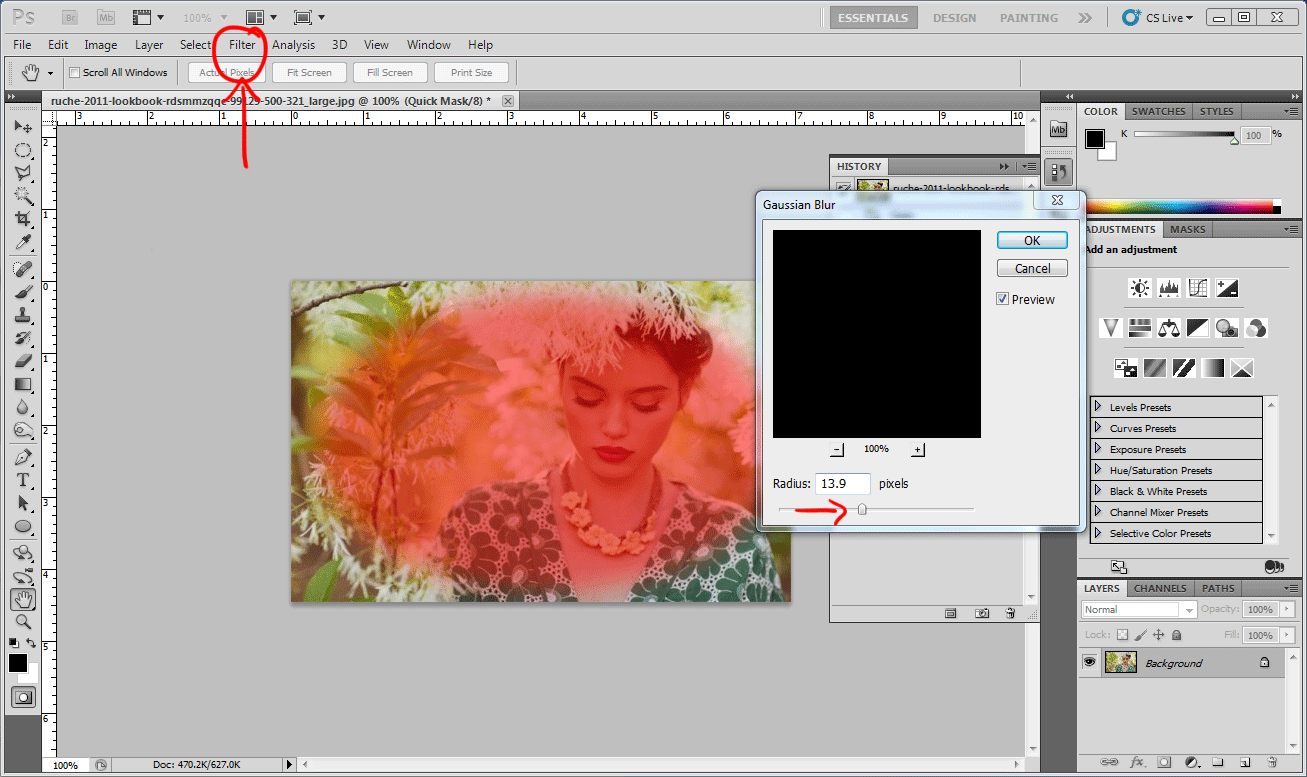Click the Gaussian Blur radius slider handle
Screen dimensions: 1307x777
coord(862,510)
